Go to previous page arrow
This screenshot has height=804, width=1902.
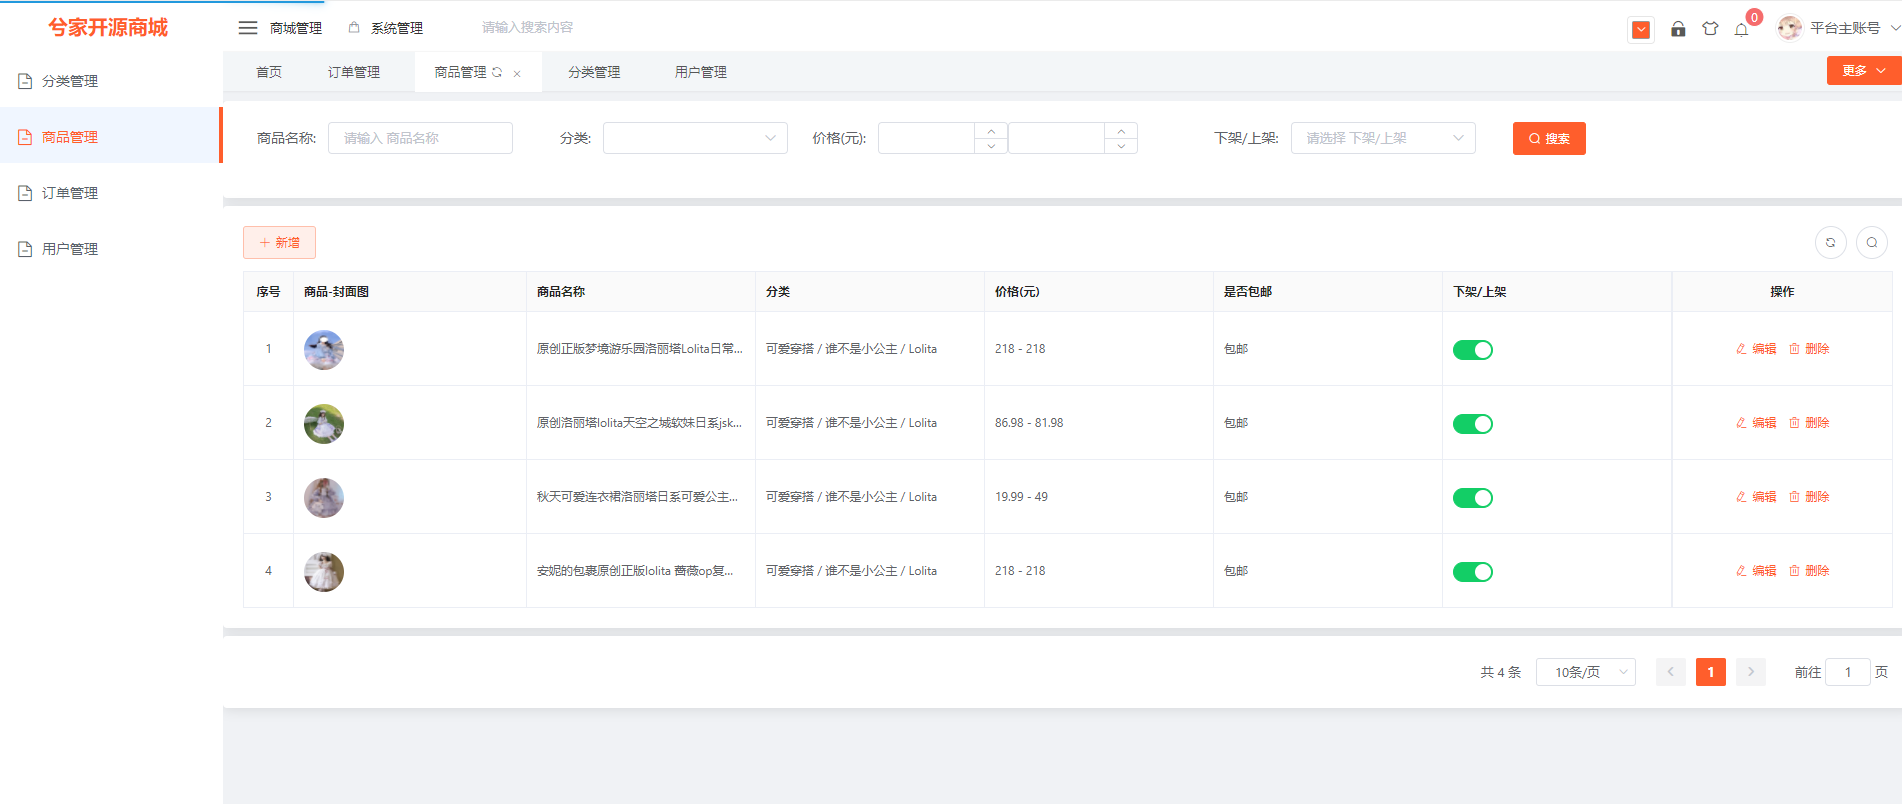coord(1671,672)
